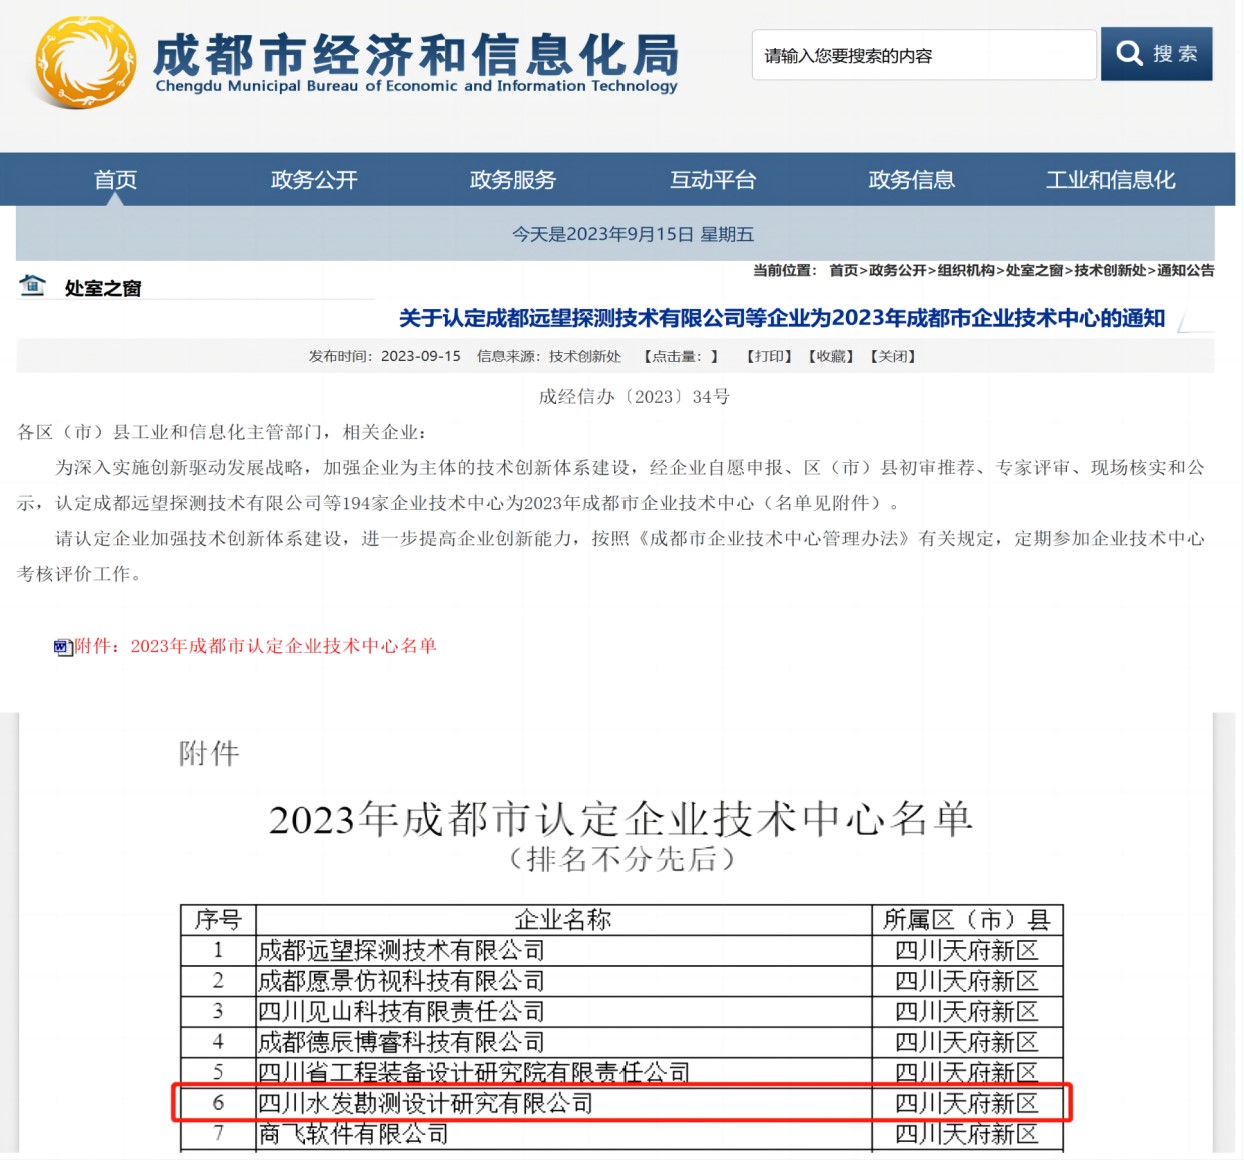Open the 首页 navigation tab
Image resolution: width=1244 pixels, height=1164 pixels.
(115, 180)
